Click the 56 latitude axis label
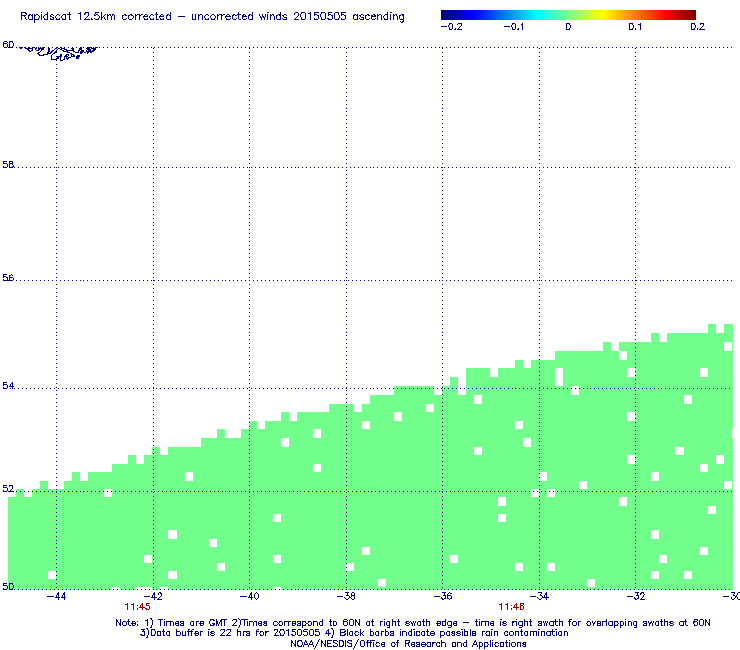Image resolution: width=740 pixels, height=650 pixels. [8, 278]
